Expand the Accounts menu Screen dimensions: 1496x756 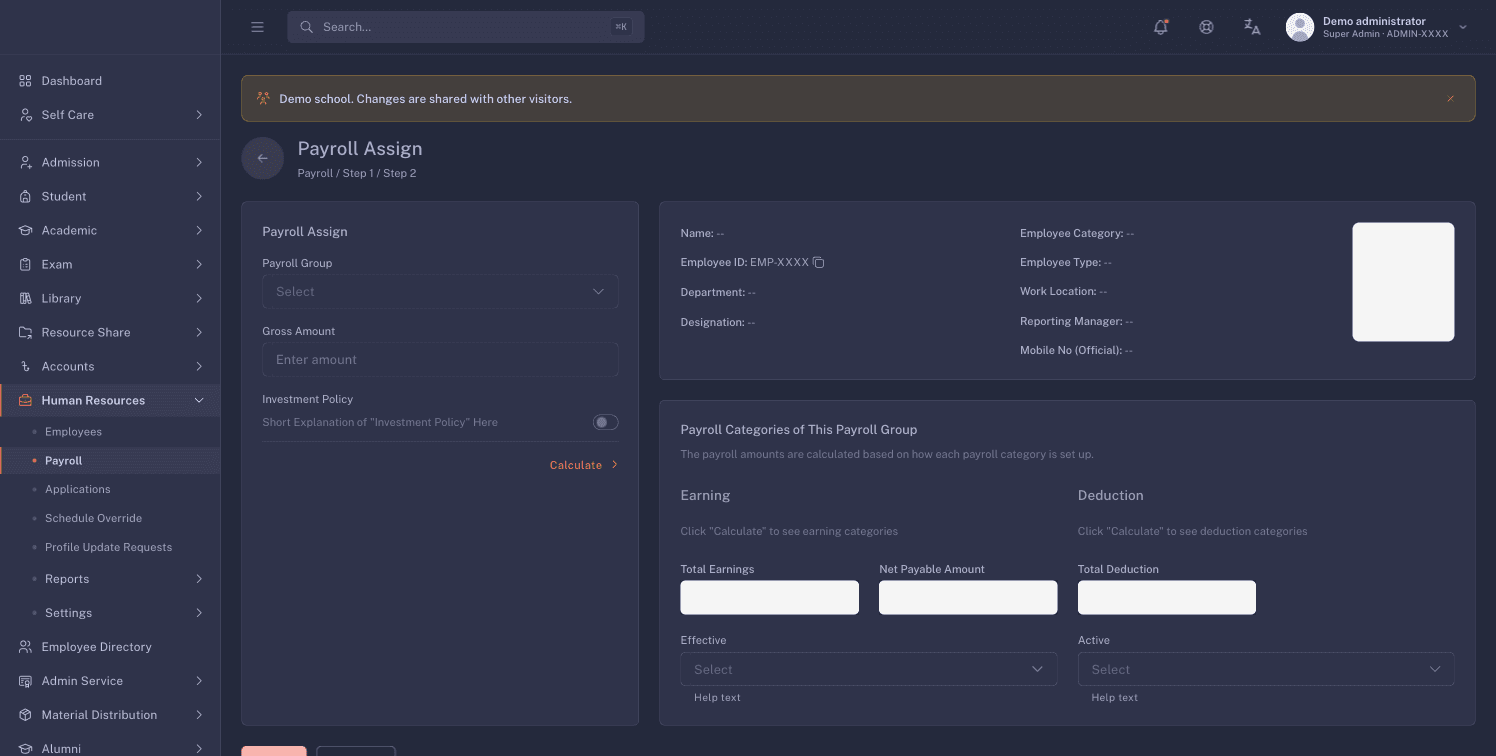(110, 367)
